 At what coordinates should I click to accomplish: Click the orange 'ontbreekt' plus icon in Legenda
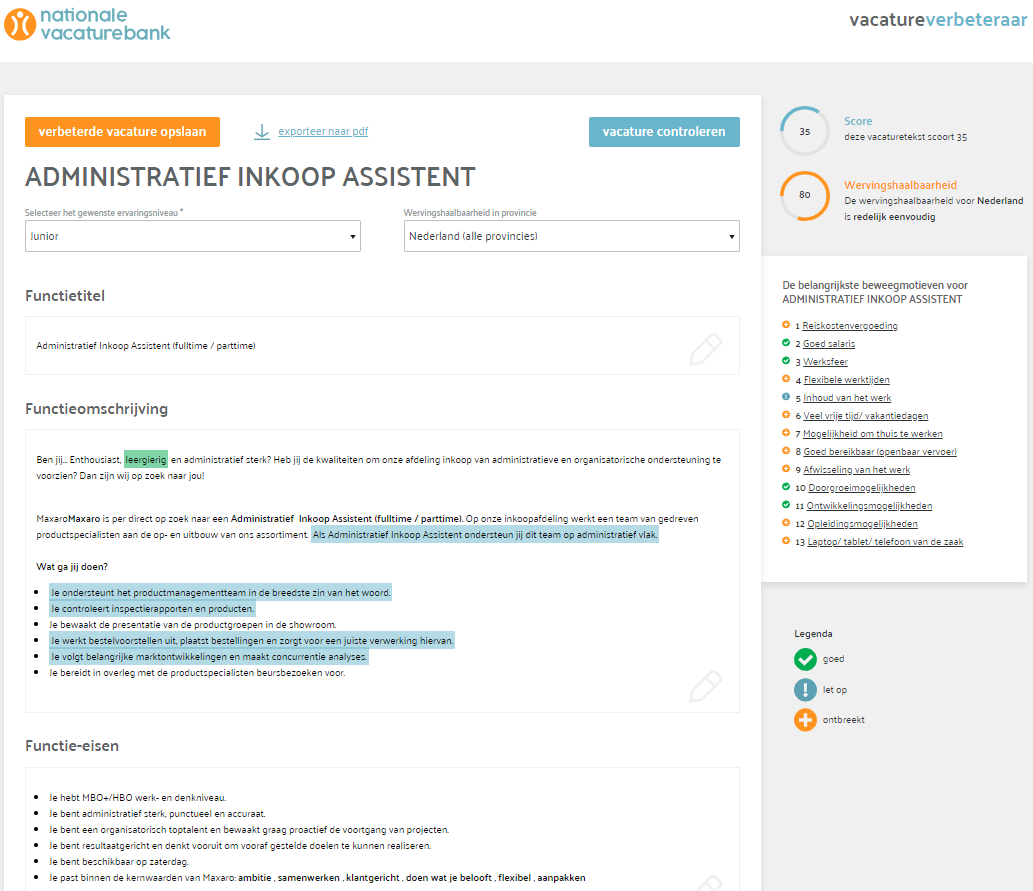[805, 719]
